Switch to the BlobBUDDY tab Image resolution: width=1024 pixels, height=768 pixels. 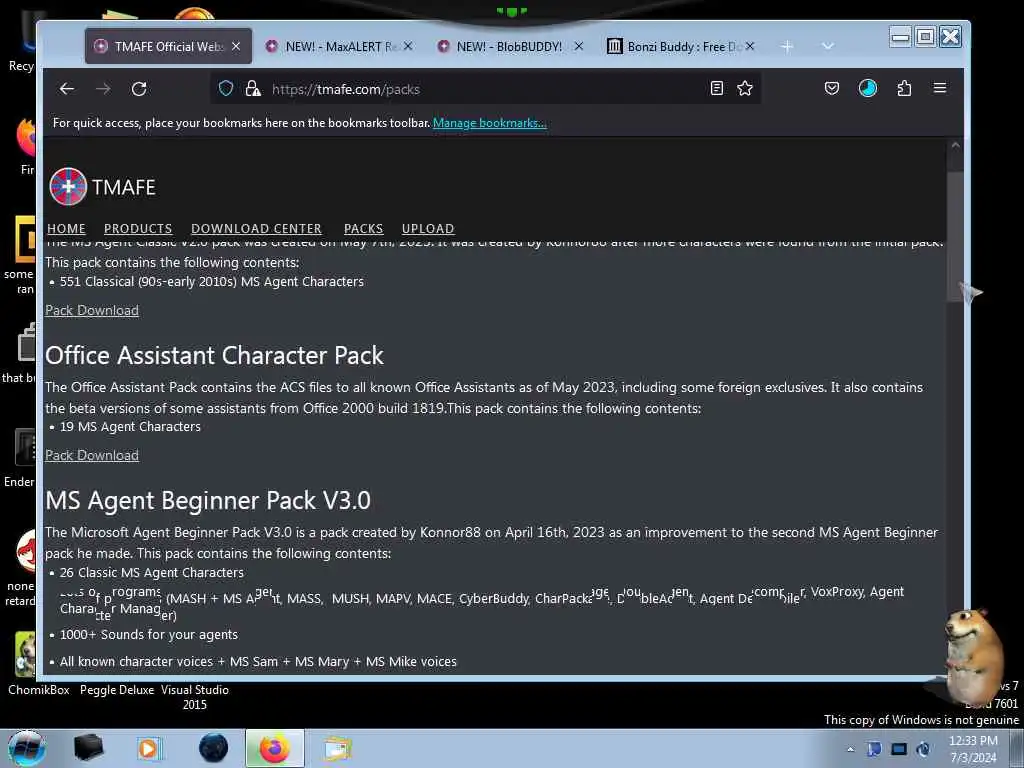coord(509,46)
